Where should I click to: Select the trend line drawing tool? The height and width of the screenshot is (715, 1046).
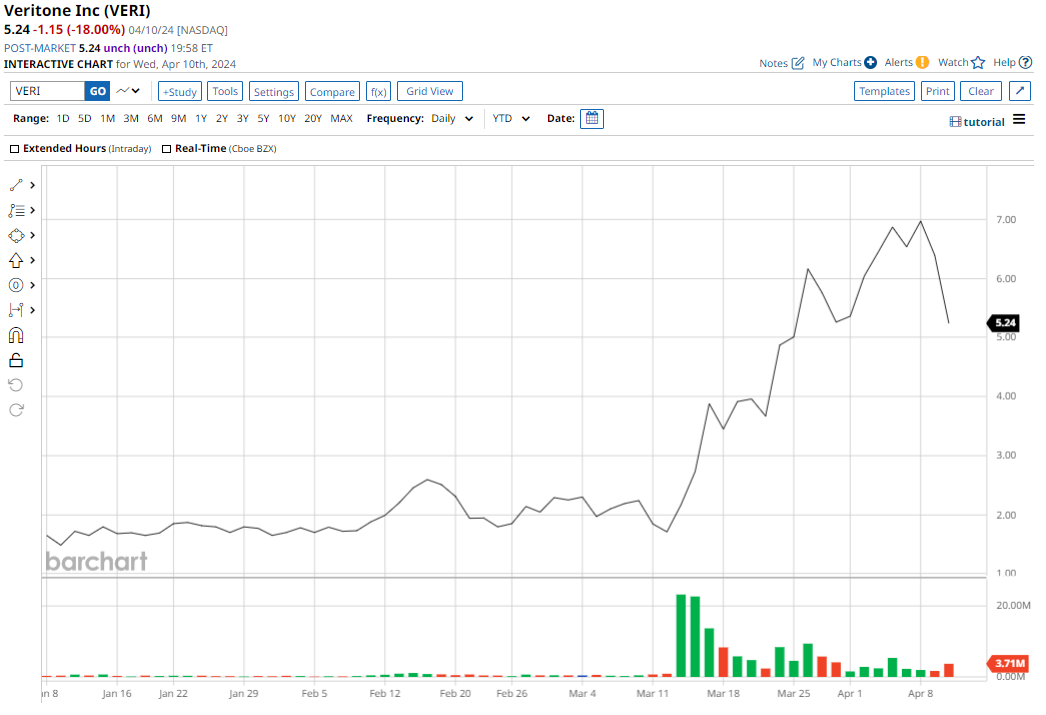[x=16, y=185]
